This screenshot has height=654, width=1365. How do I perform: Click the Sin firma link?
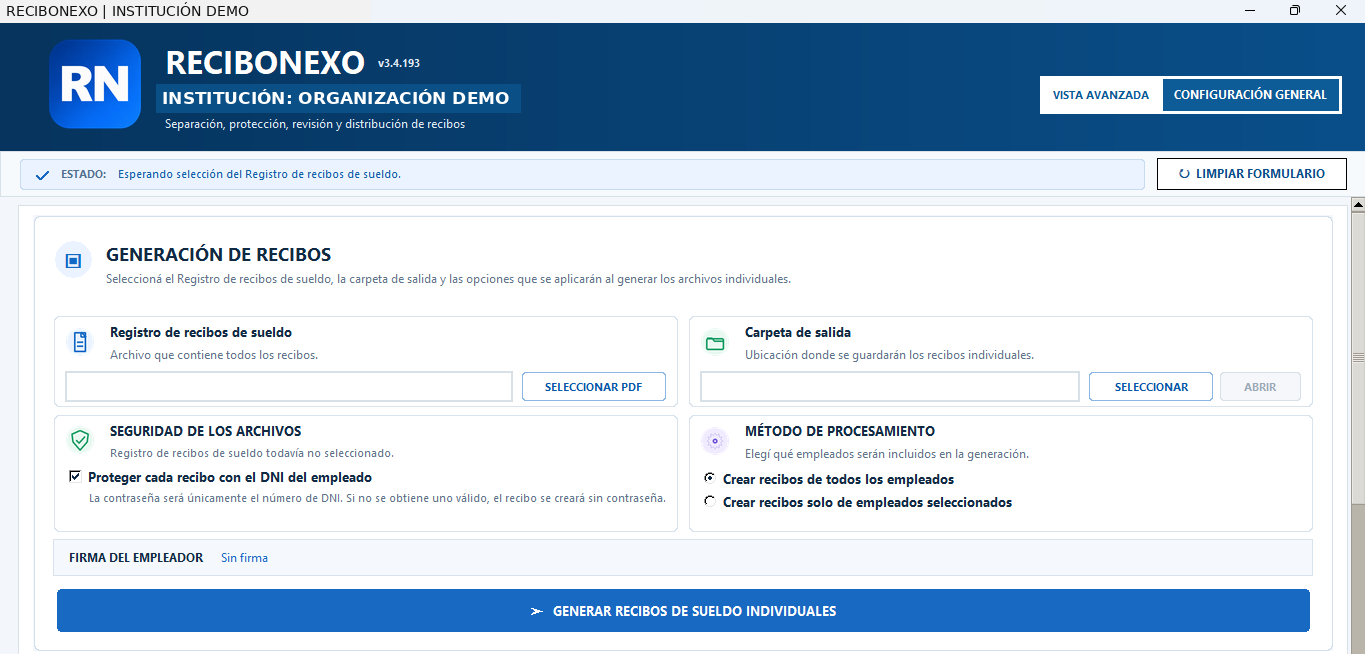tap(244, 558)
